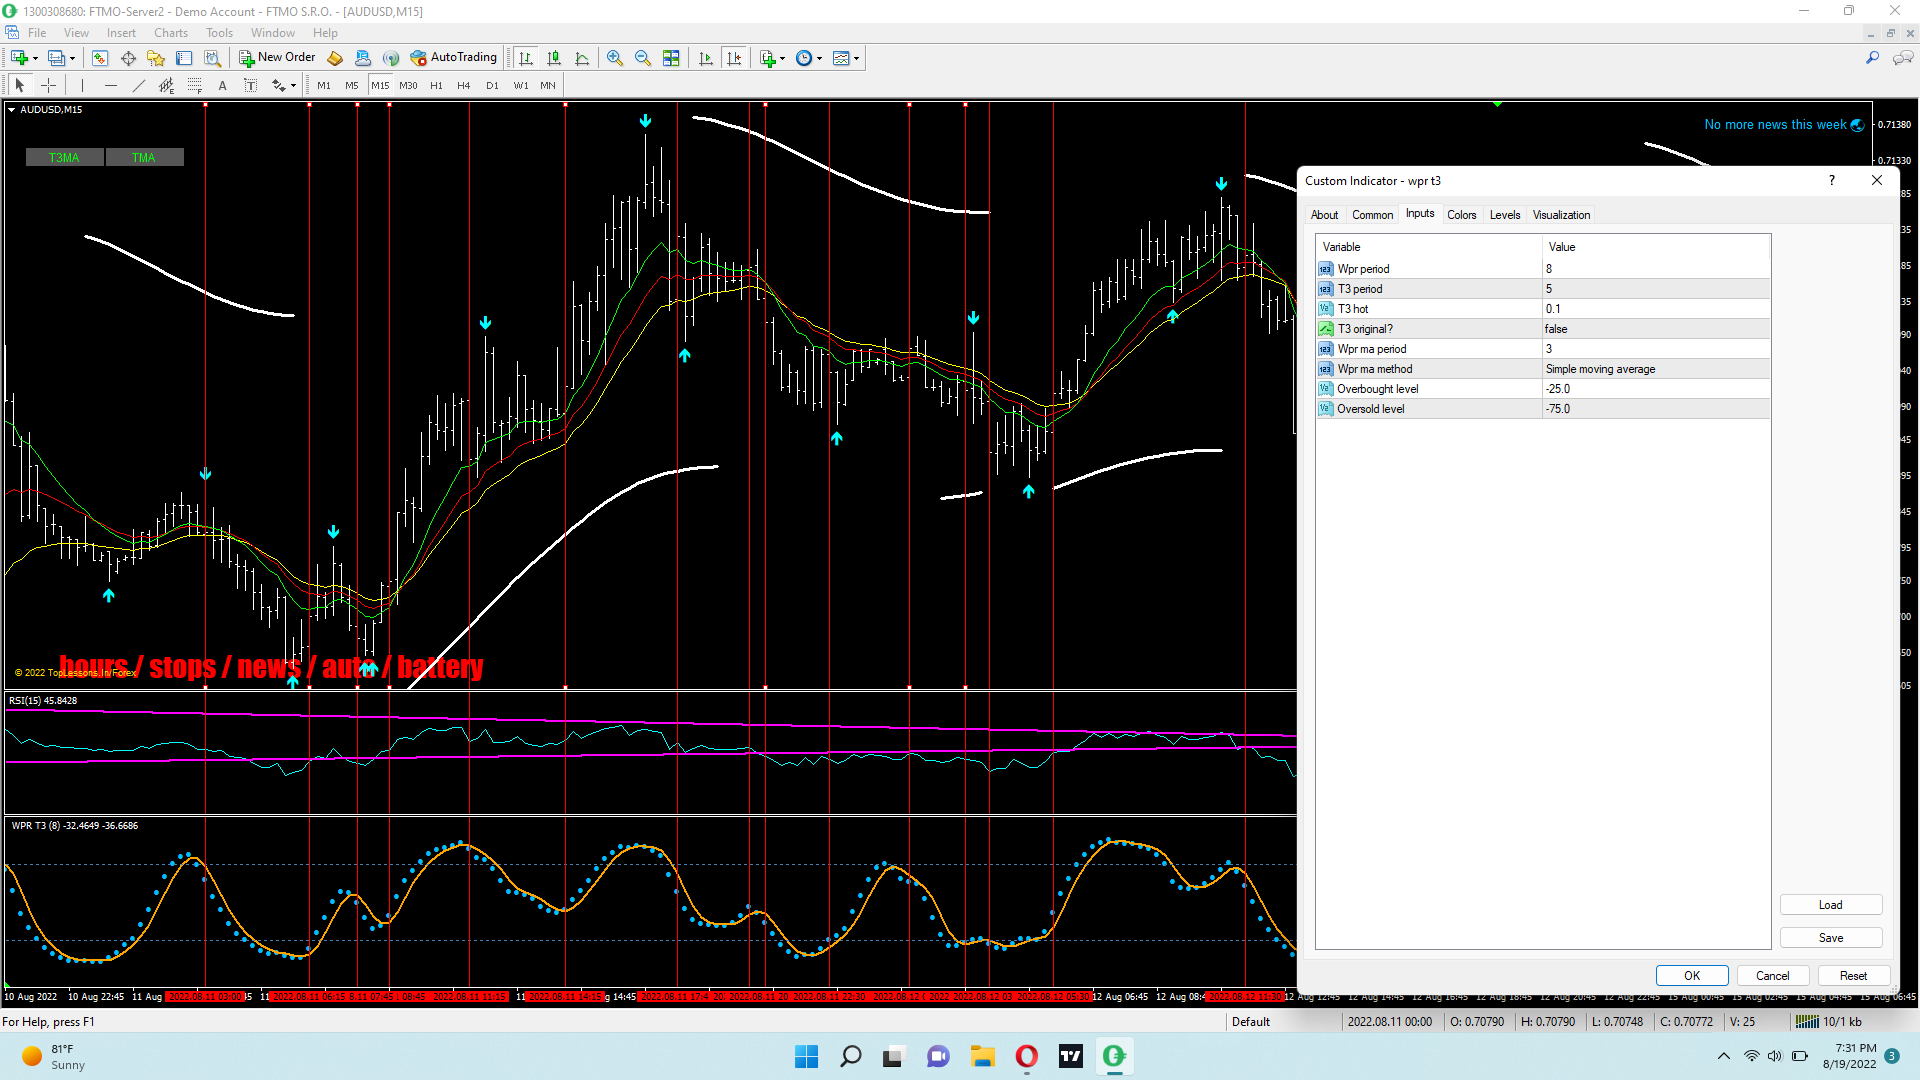Image resolution: width=1920 pixels, height=1080 pixels.
Task: Select the H4 timeframe
Action: 463,85
